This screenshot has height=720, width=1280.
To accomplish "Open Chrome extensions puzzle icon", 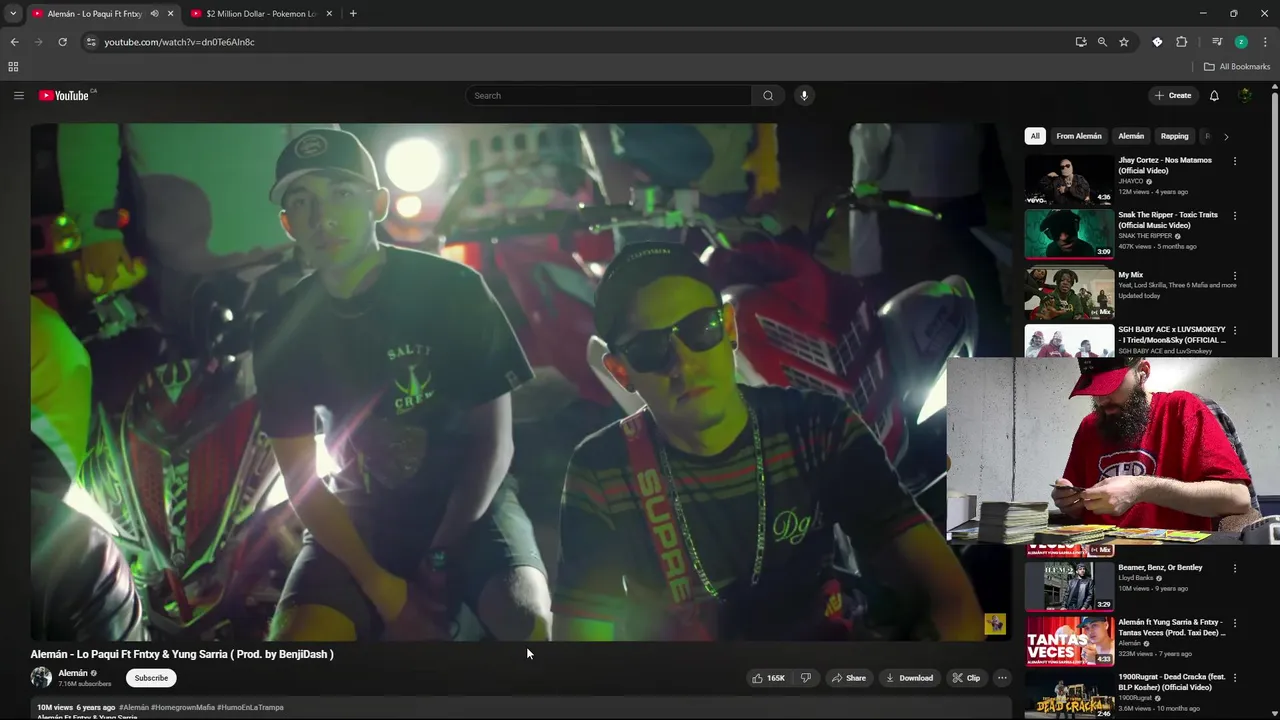I will 1181,42.
